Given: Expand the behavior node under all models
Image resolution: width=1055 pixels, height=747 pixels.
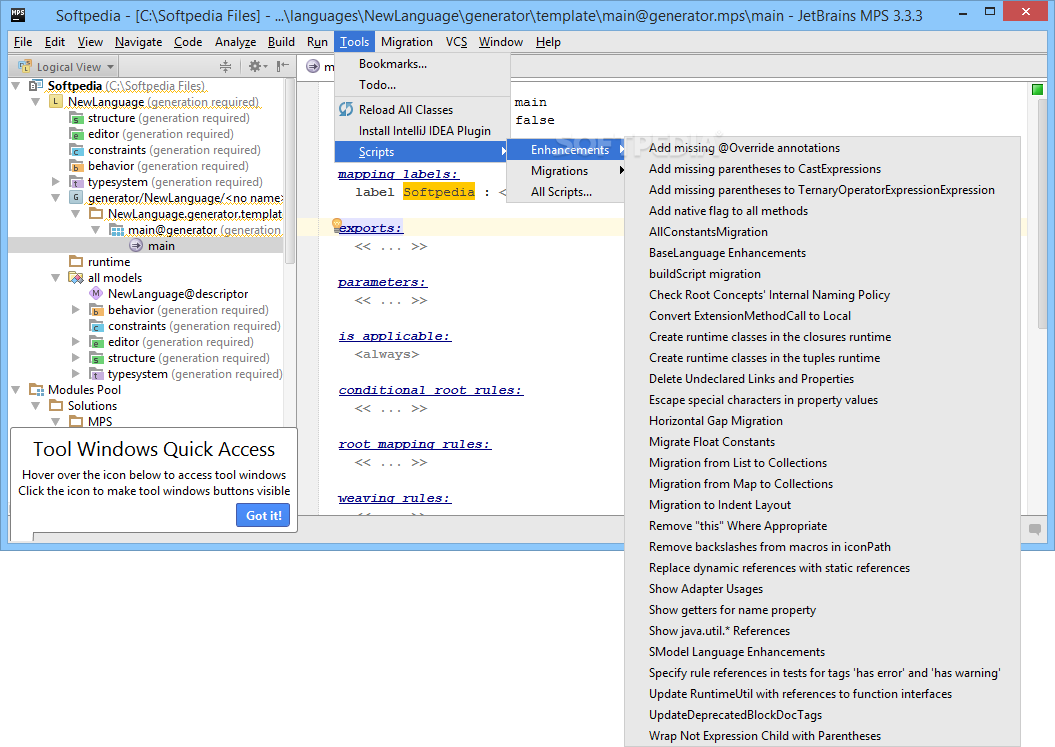Looking at the screenshot, I should [x=76, y=310].
